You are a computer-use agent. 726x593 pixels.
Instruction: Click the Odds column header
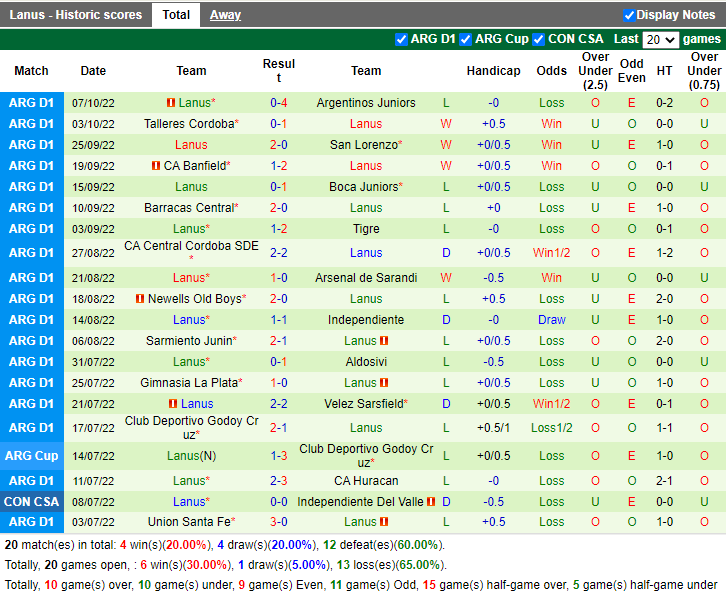[551, 71]
